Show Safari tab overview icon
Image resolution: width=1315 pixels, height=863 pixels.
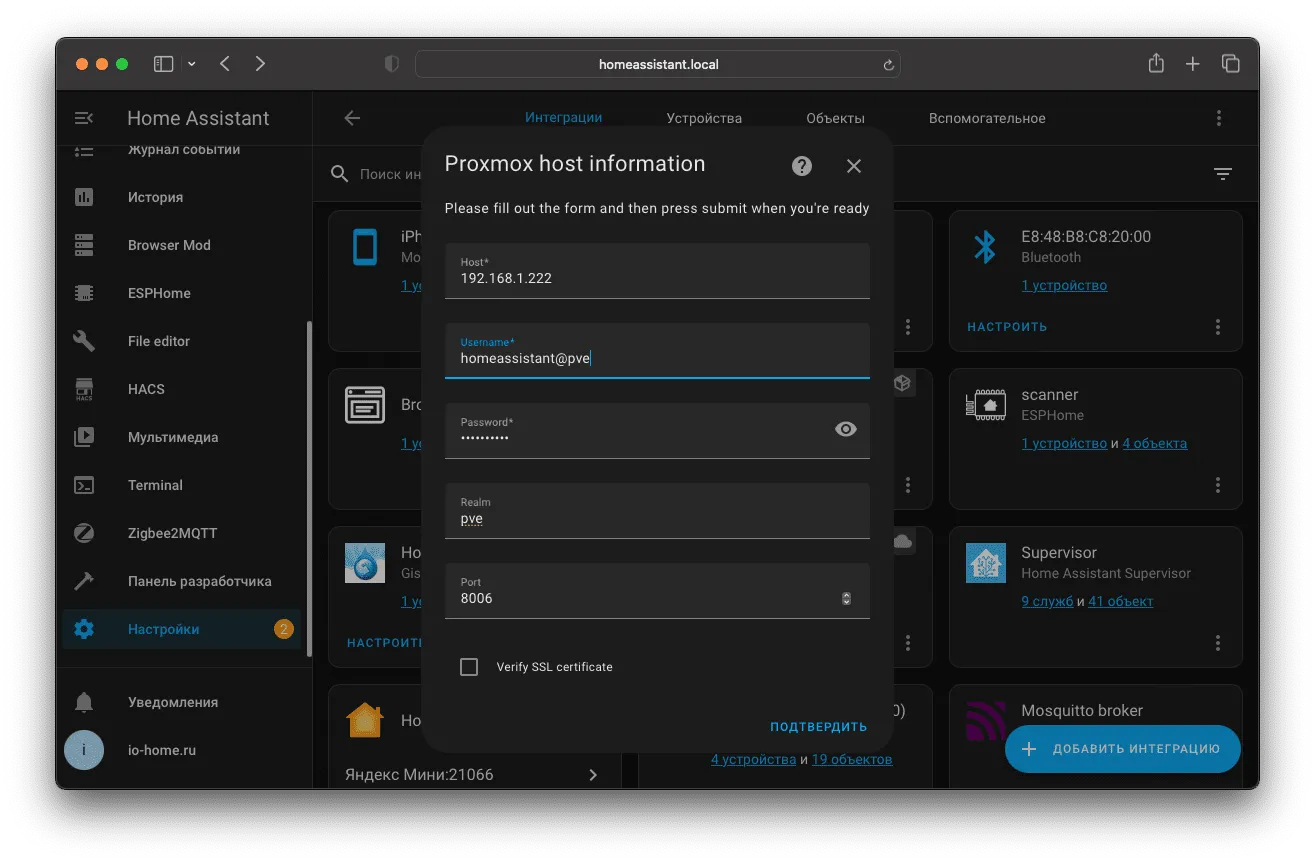tap(1230, 64)
